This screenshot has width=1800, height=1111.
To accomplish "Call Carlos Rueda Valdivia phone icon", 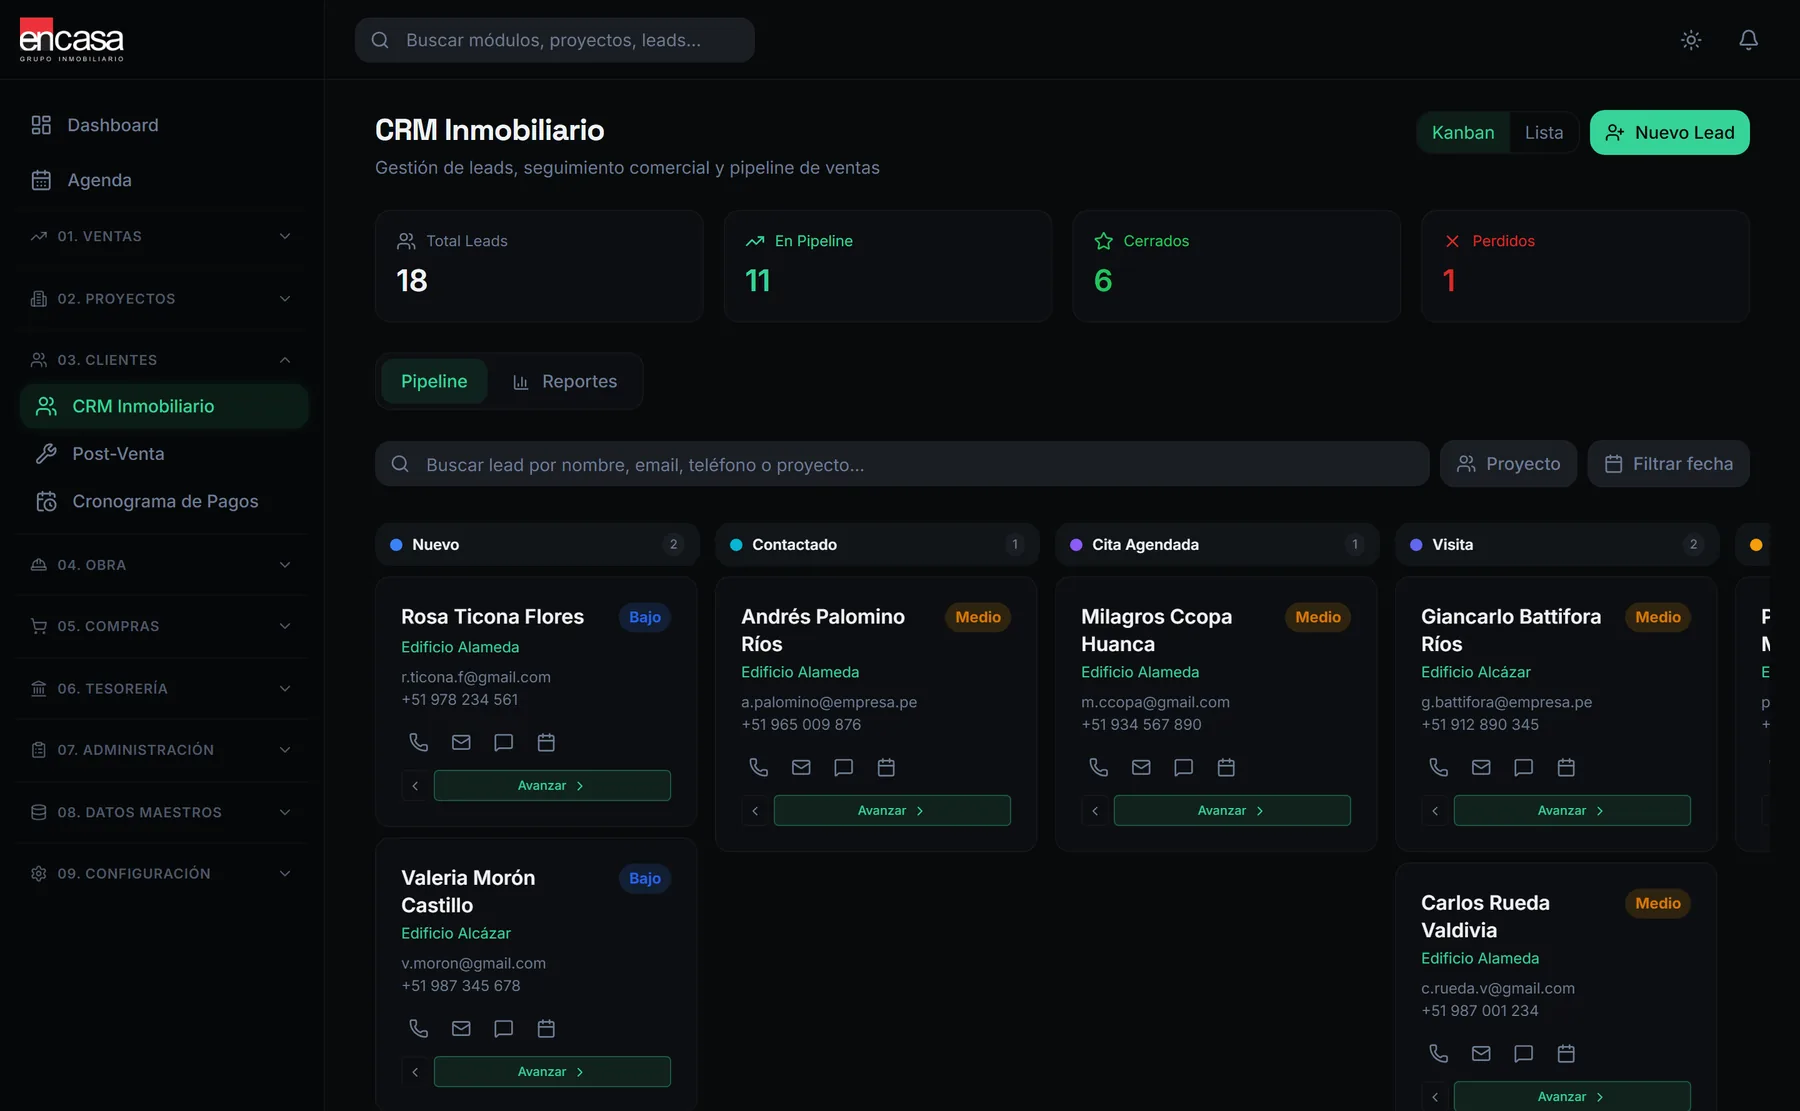I will 1439,1053.
